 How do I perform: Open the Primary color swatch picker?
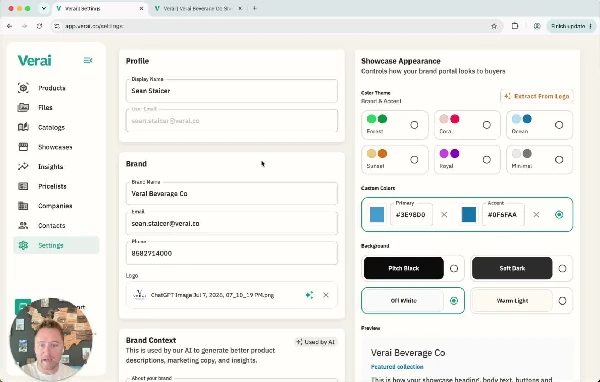coord(377,215)
